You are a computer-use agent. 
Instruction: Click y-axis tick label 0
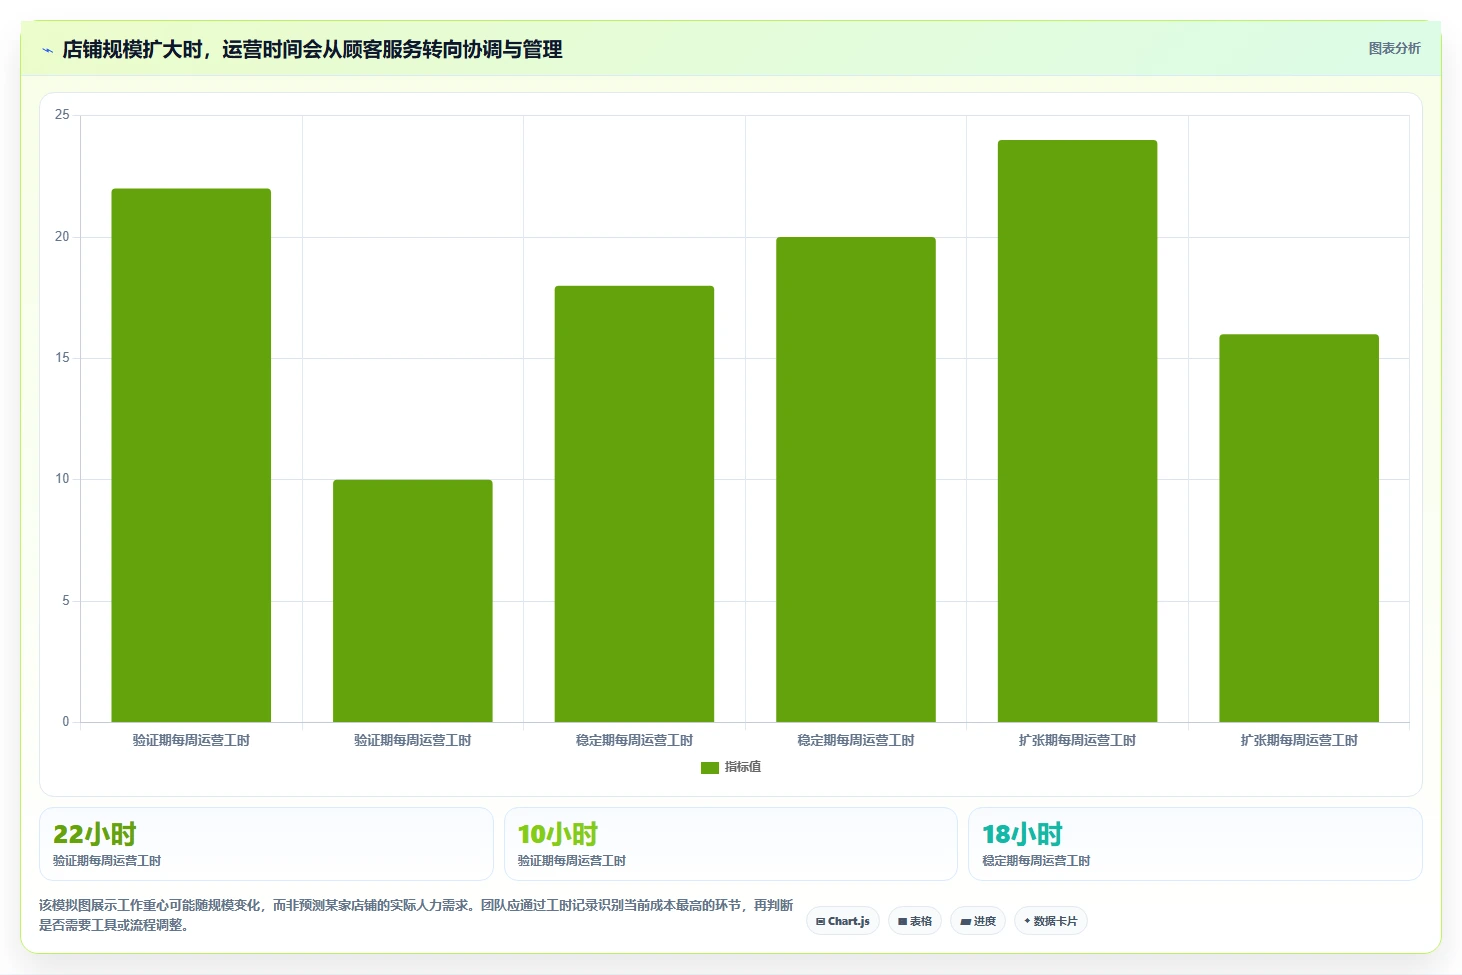pos(66,722)
